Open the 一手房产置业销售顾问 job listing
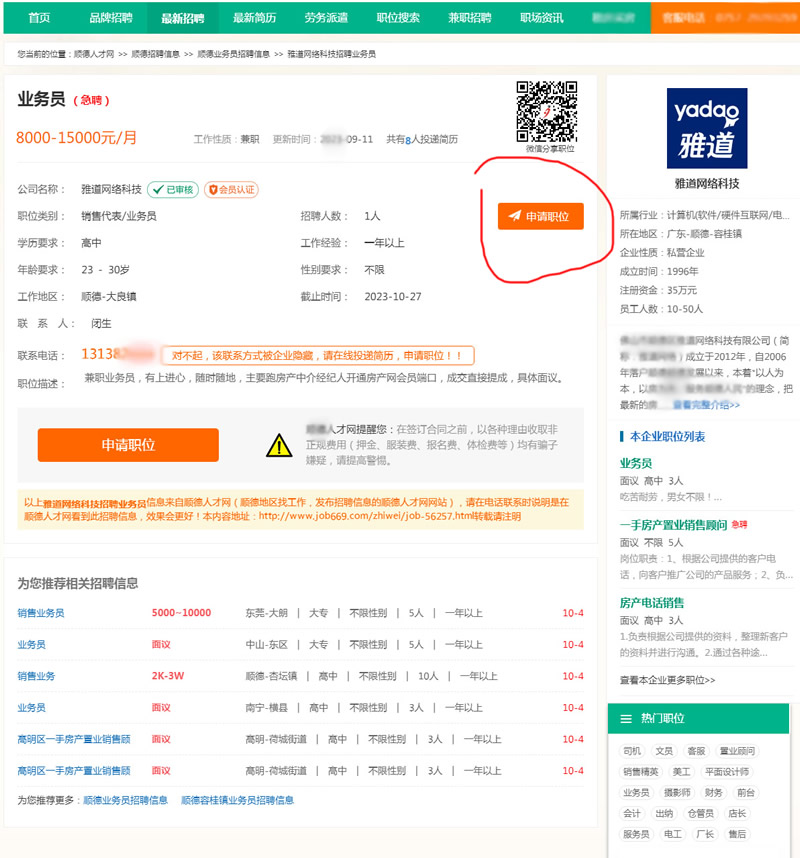Image resolution: width=800 pixels, height=858 pixels. (673, 524)
